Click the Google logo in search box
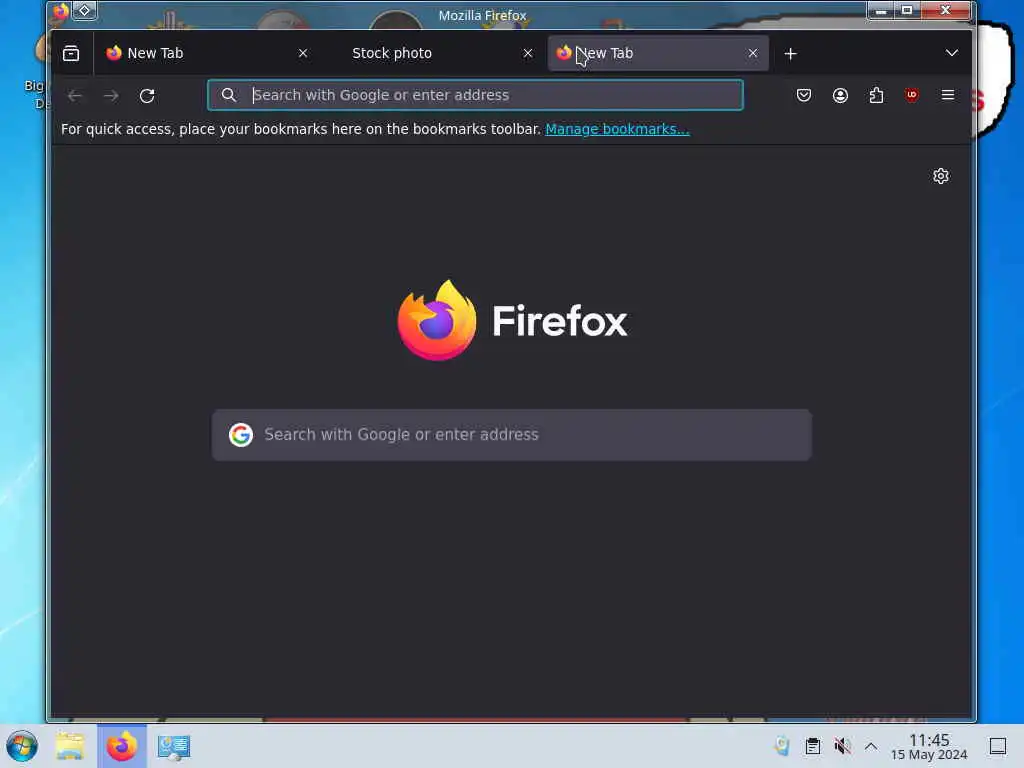 click(241, 435)
